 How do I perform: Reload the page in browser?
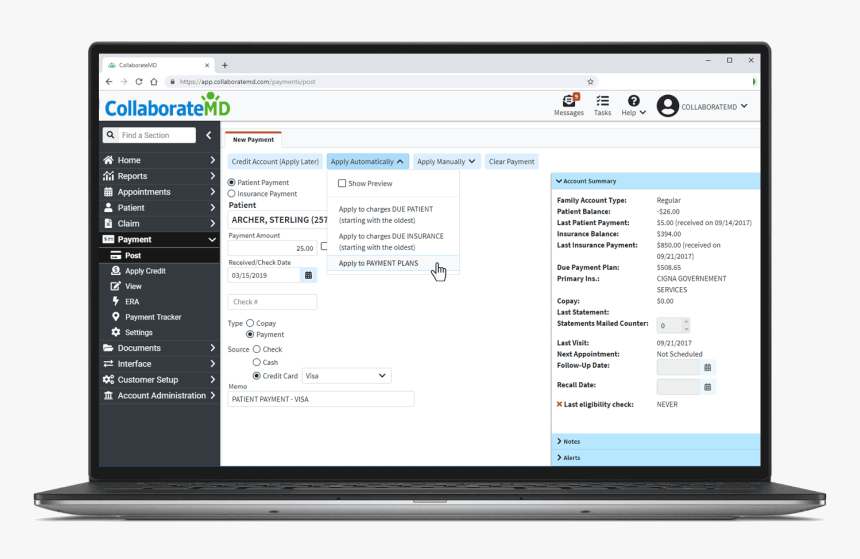[139, 82]
